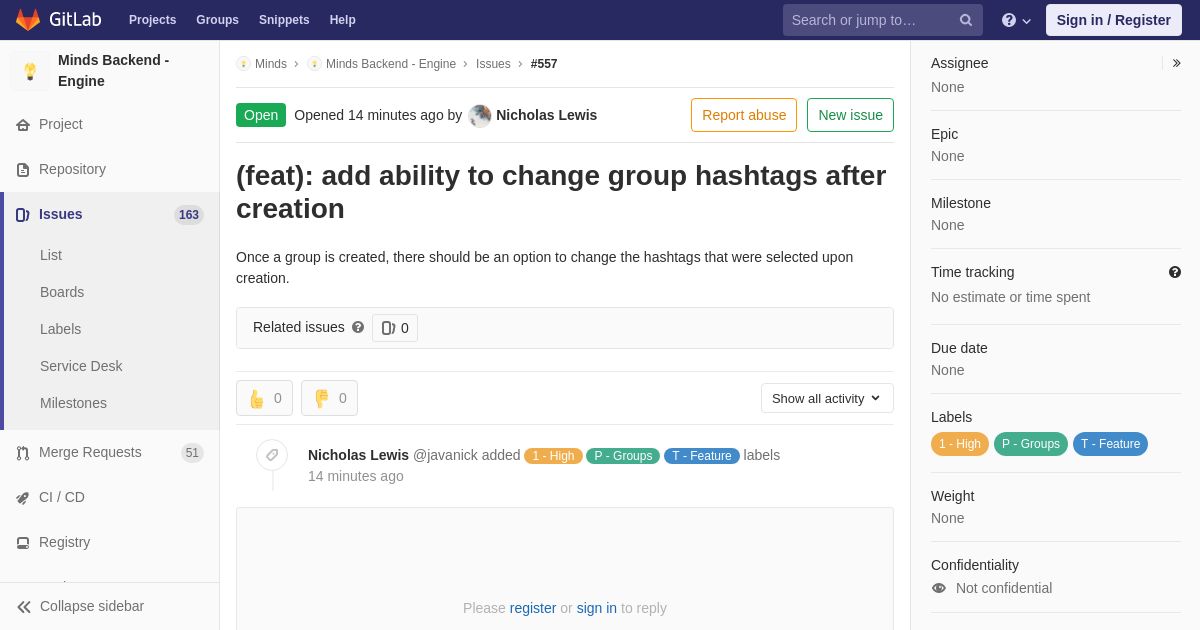The width and height of the screenshot is (1200, 630).
Task: Click the Time tracking help icon
Action: click(x=1175, y=272)
